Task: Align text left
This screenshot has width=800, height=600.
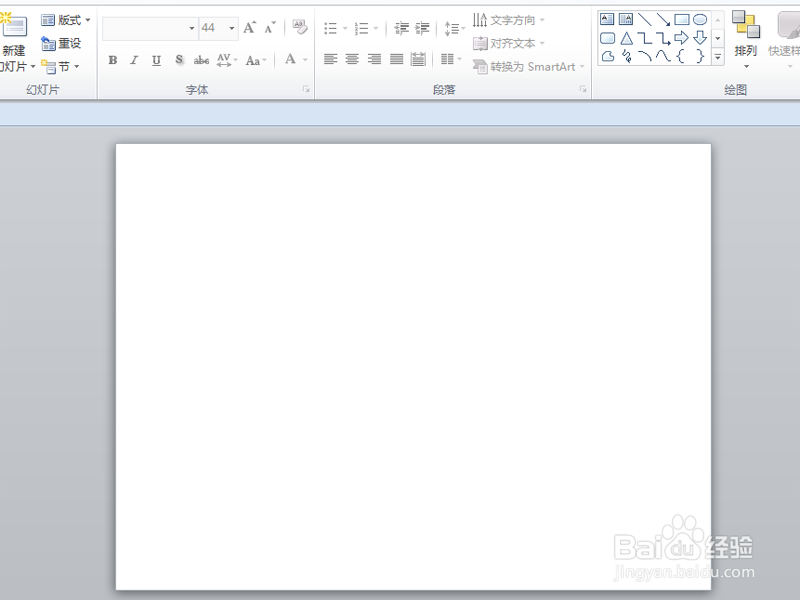Action: pos(331,60)
